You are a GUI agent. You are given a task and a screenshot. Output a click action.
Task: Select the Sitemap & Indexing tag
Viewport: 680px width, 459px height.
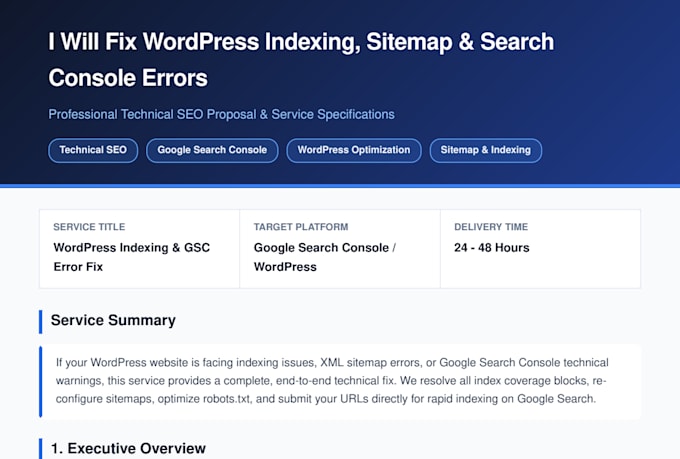485,151
